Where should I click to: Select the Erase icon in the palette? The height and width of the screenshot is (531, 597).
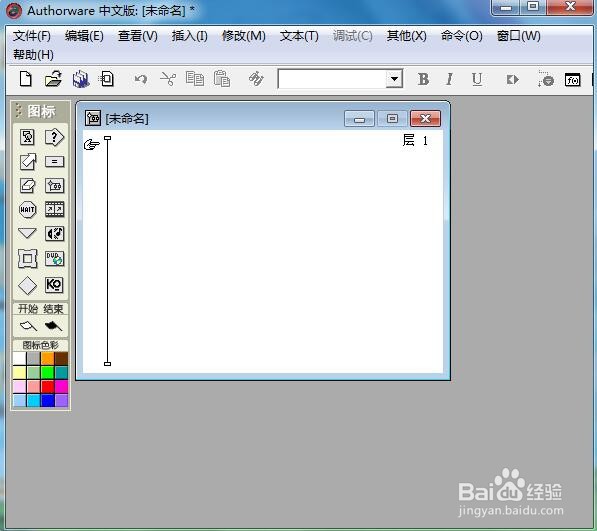click(27, 186)
